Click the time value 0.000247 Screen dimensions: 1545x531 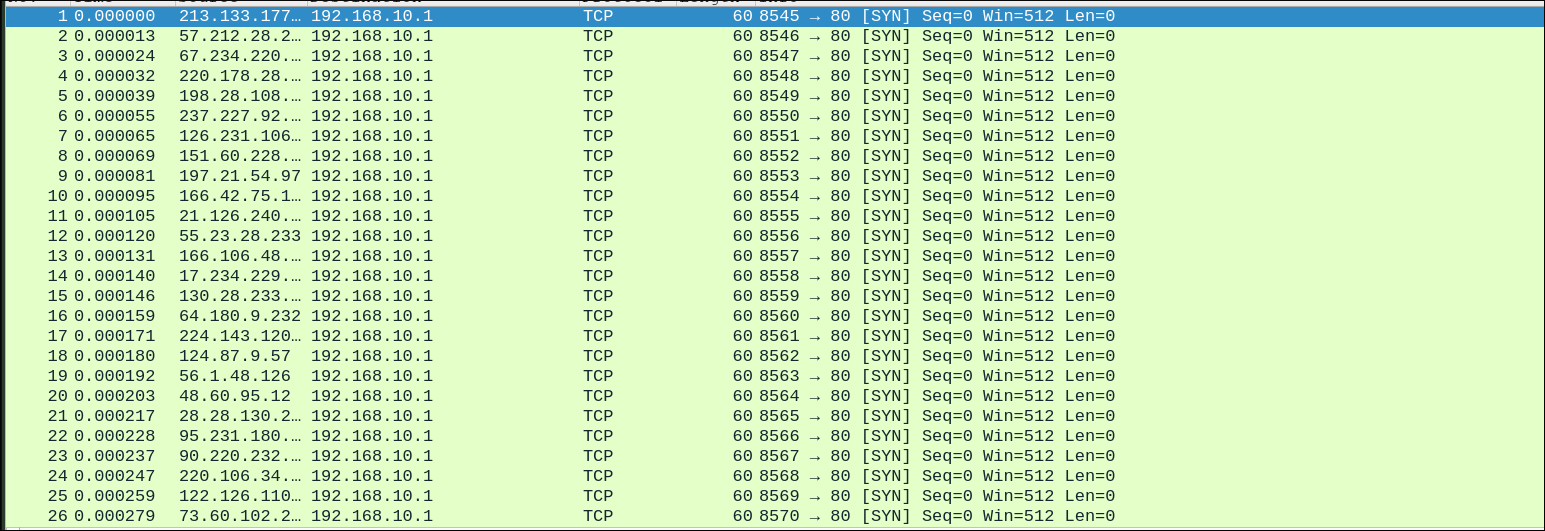coord(114,476)
